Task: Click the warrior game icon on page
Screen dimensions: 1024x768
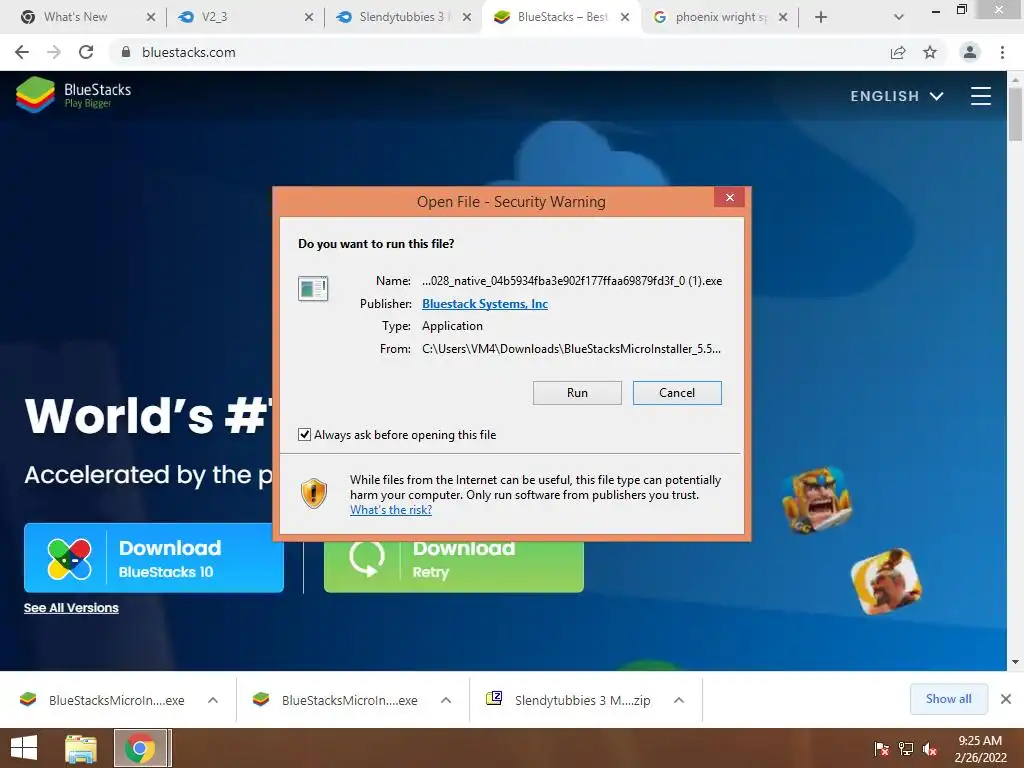Action: [817, 500]
